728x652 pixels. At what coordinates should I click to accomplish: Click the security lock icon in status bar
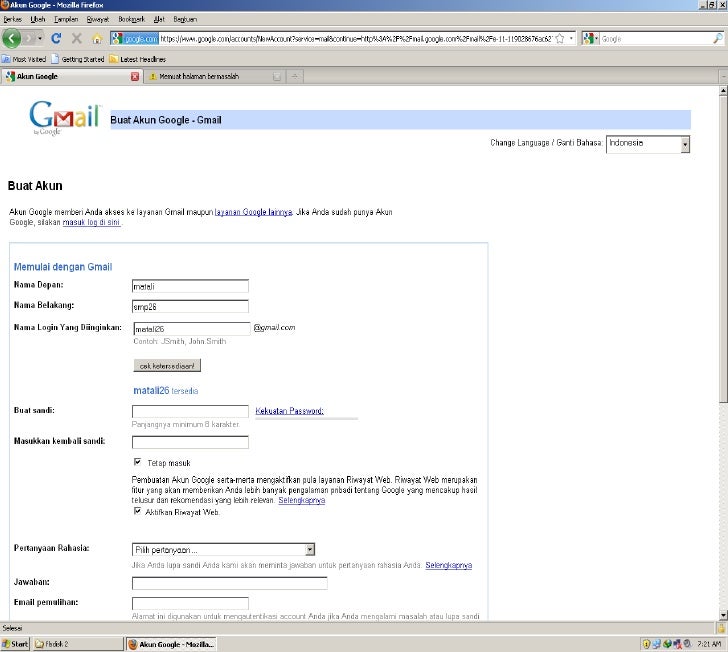(721, 628)
